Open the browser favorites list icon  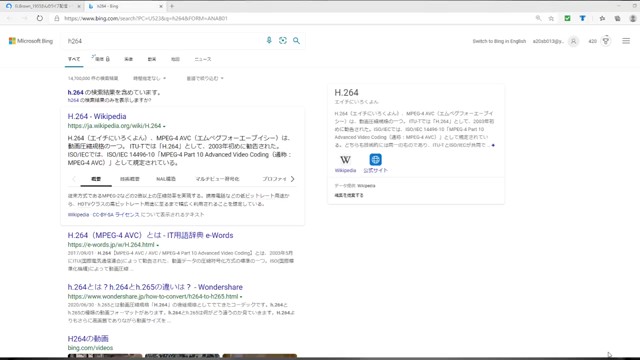pos(602,18)
